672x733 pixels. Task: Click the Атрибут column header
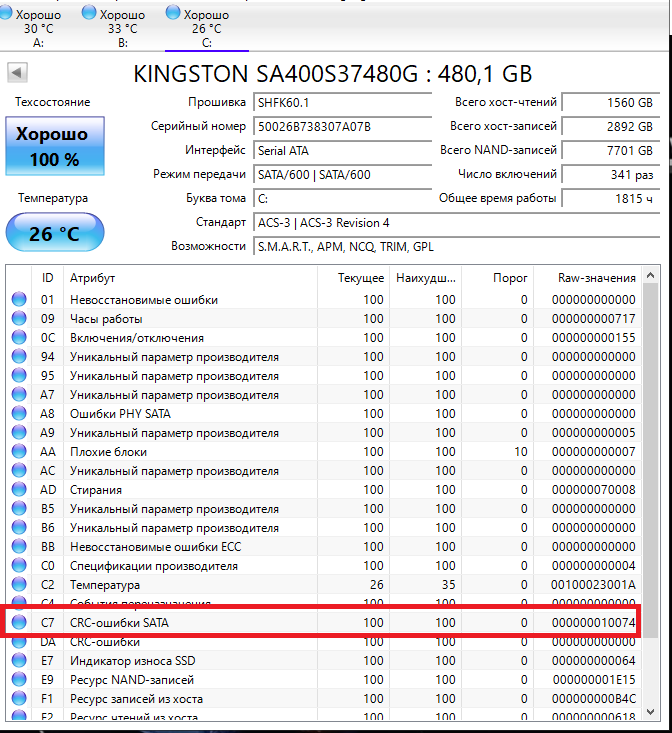(191, 278)
